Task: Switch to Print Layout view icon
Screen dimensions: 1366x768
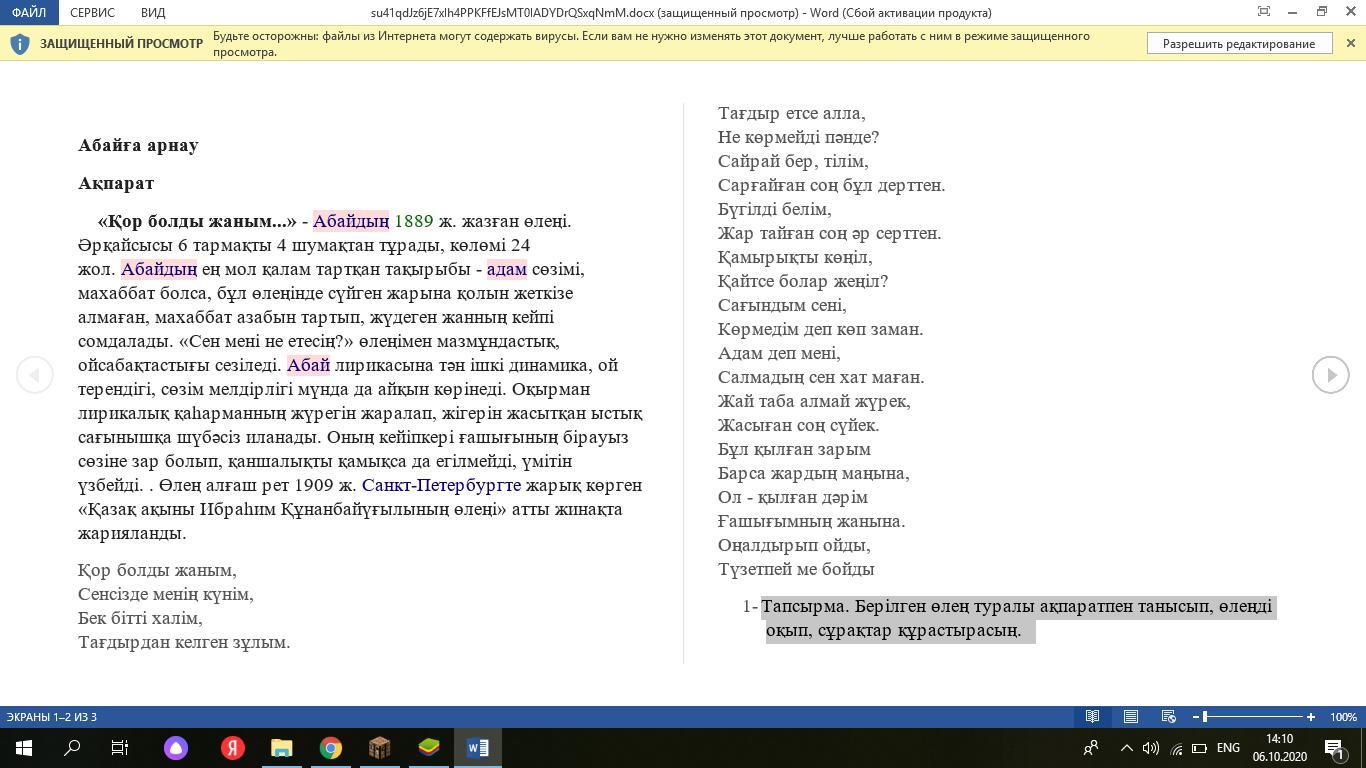Action: [1131, 716]
